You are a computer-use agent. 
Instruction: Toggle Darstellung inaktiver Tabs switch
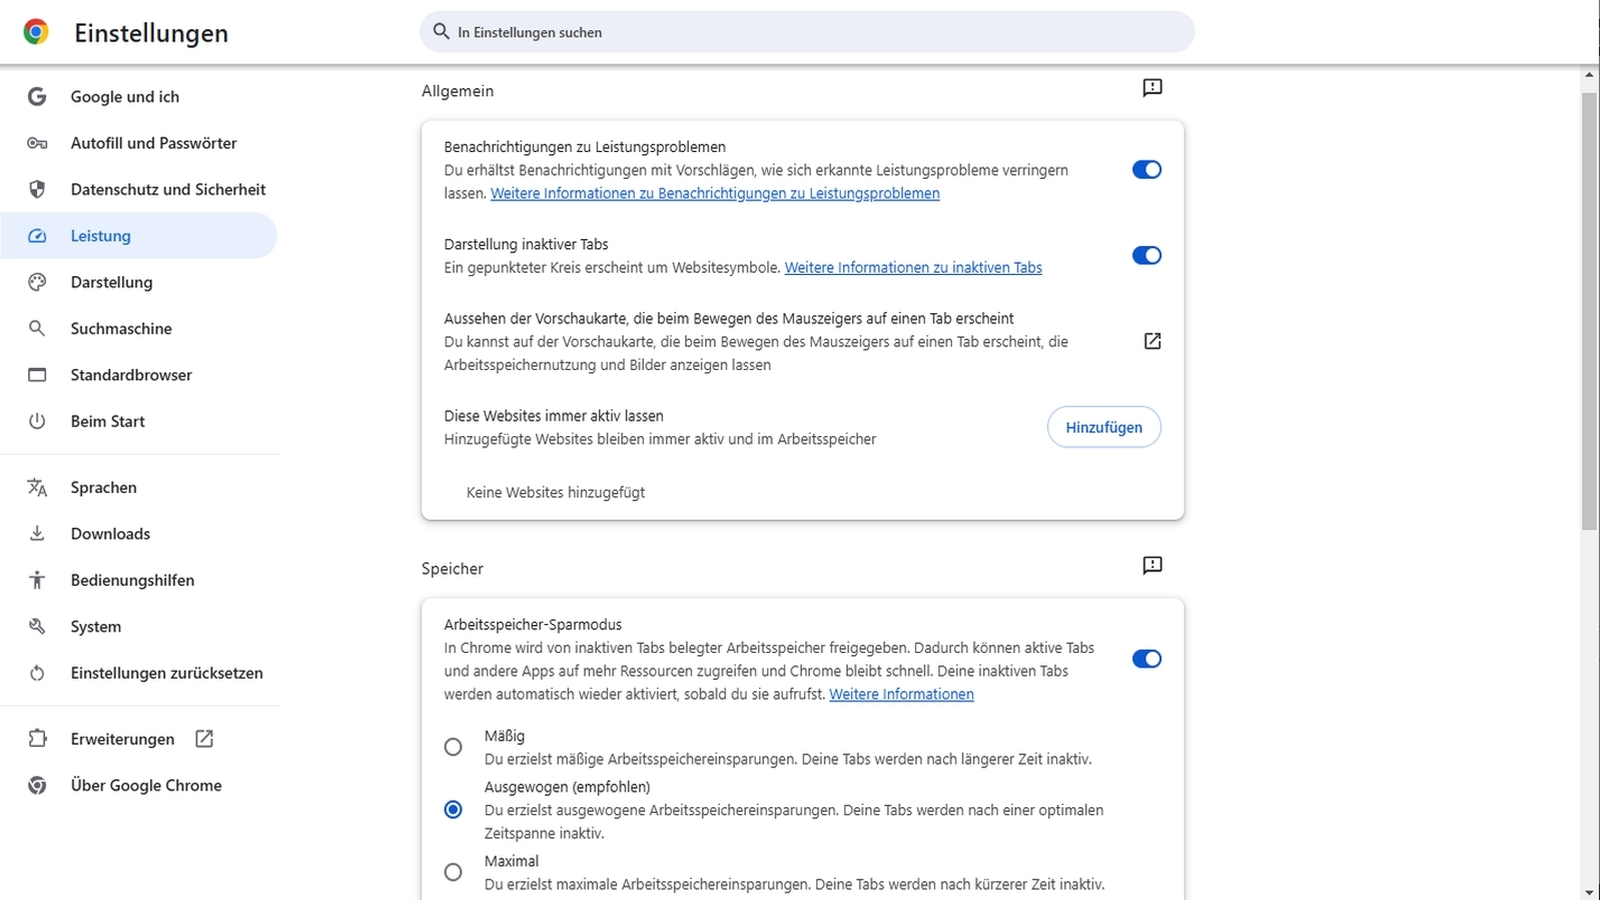point(1146,256)
